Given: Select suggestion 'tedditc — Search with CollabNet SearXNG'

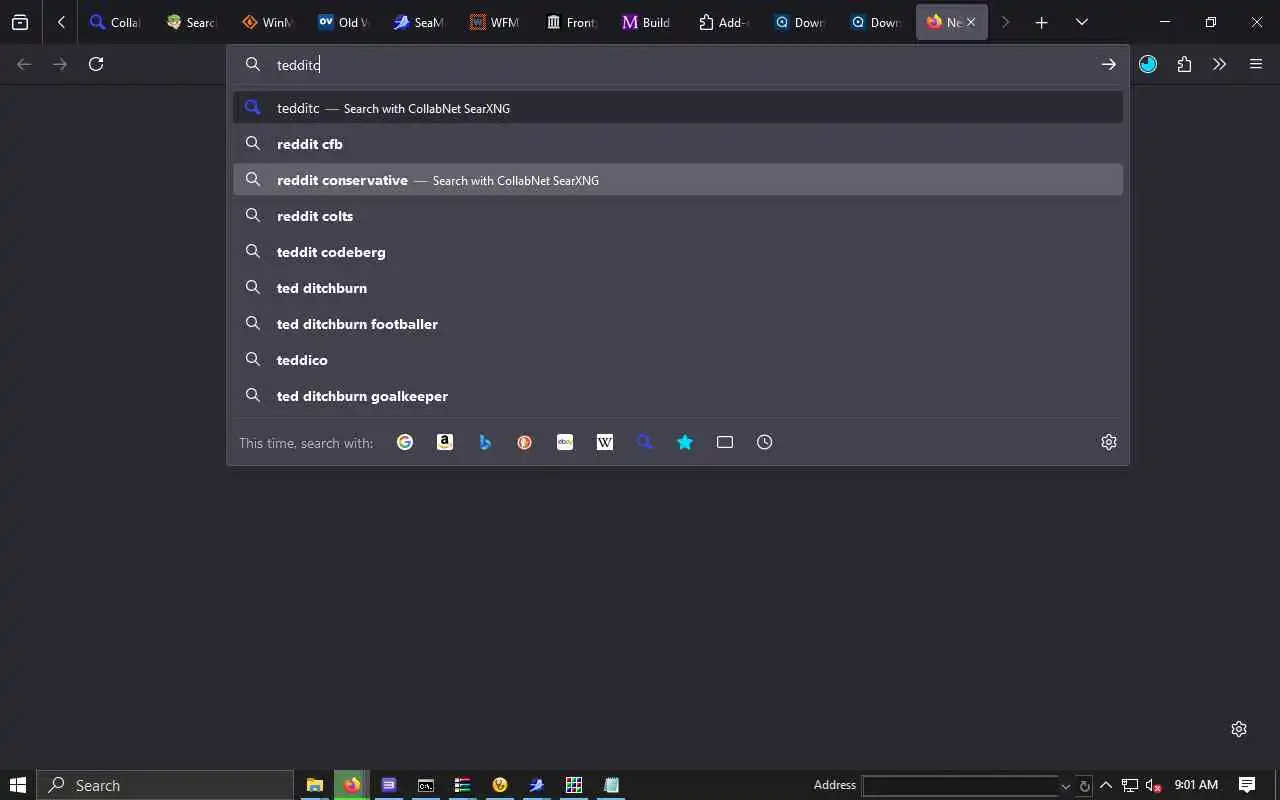Looking at the screenshot, I should (x=678, y=108).
